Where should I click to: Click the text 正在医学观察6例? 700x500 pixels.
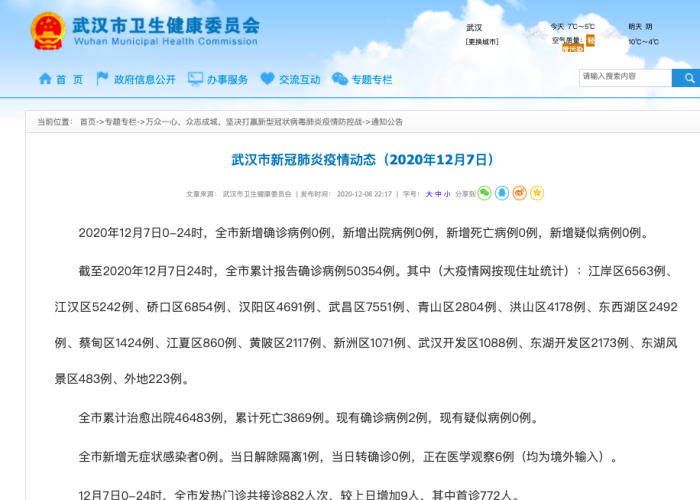tap(469, 457)
